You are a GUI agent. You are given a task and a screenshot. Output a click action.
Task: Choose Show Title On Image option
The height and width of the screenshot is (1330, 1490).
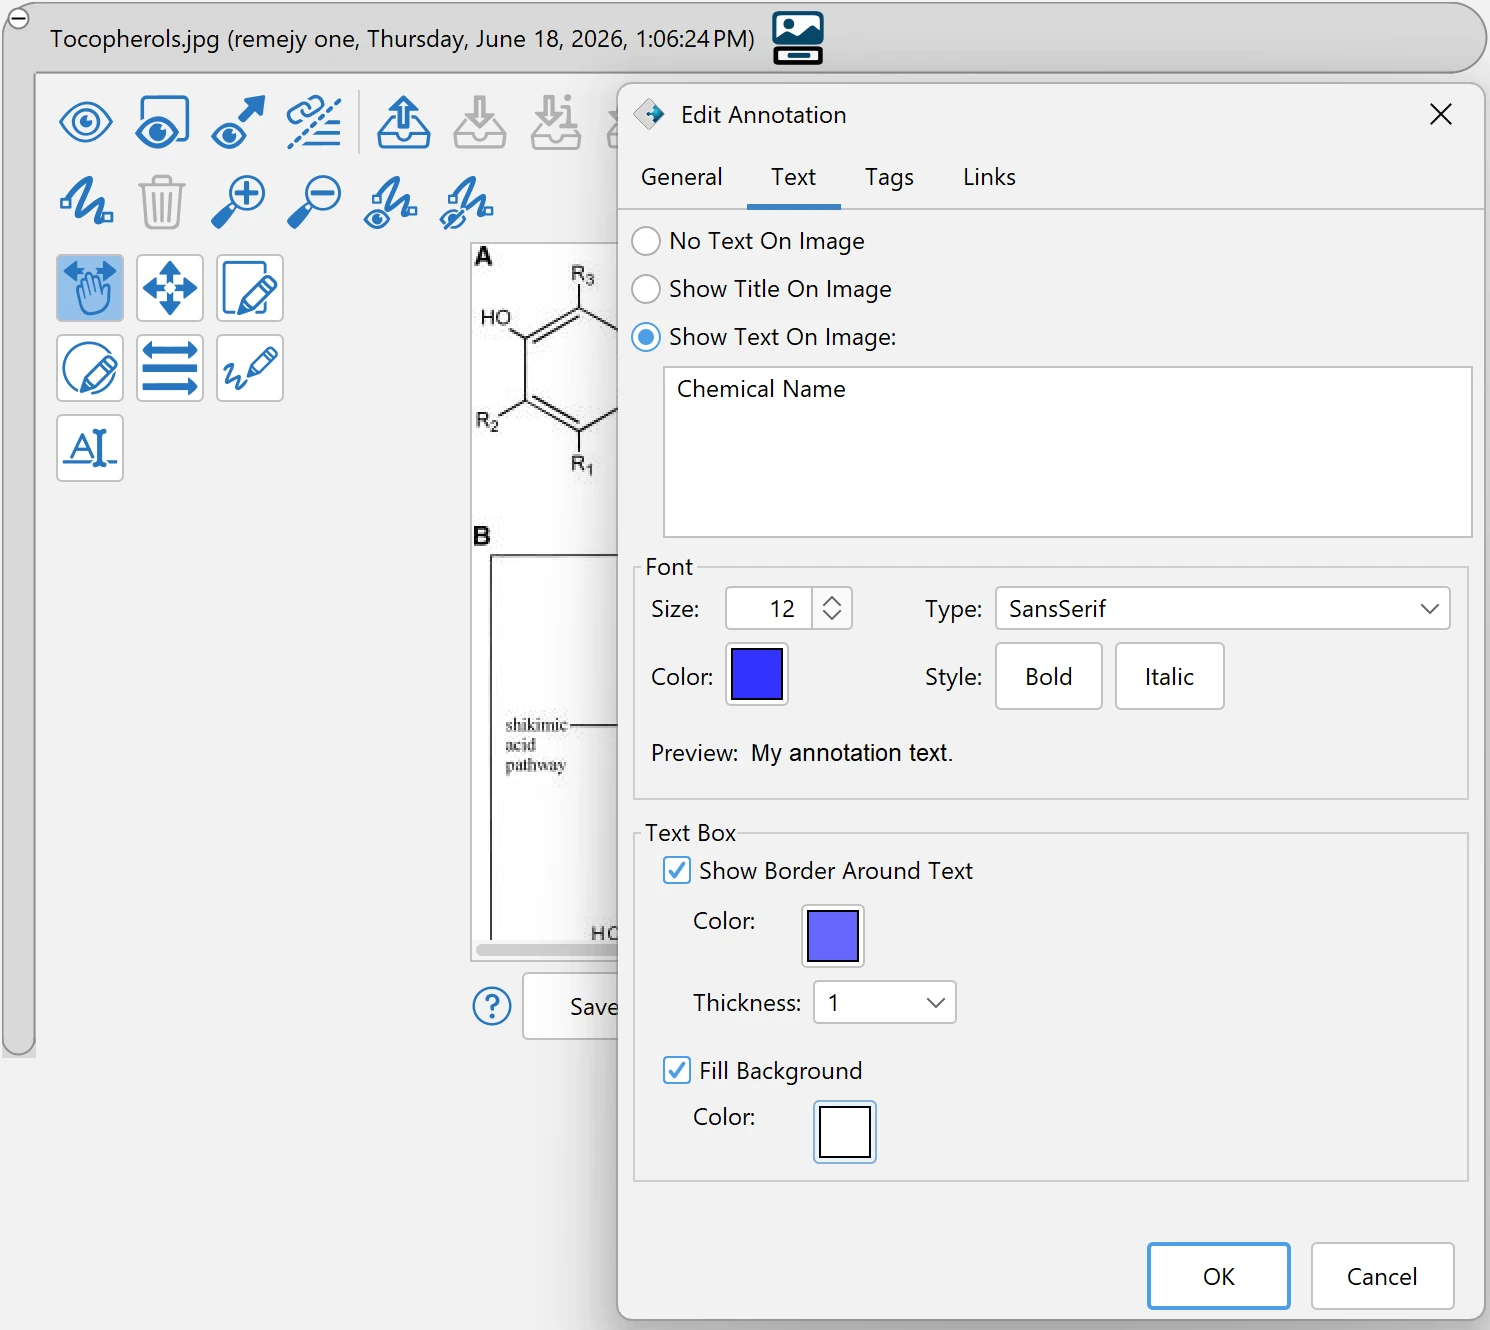(646, 289)
